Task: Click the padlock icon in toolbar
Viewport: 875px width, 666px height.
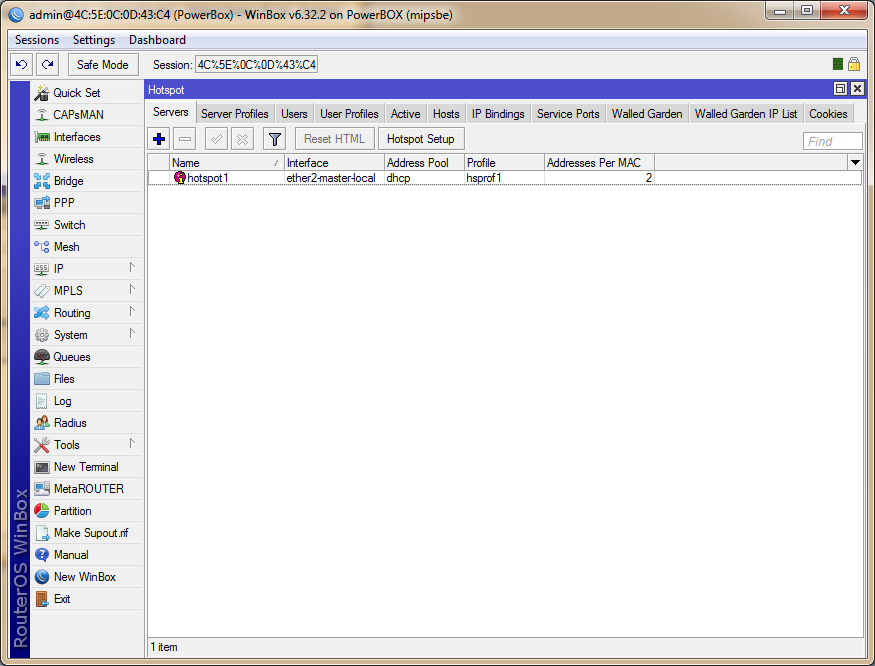Action: [x=854, y=65]
